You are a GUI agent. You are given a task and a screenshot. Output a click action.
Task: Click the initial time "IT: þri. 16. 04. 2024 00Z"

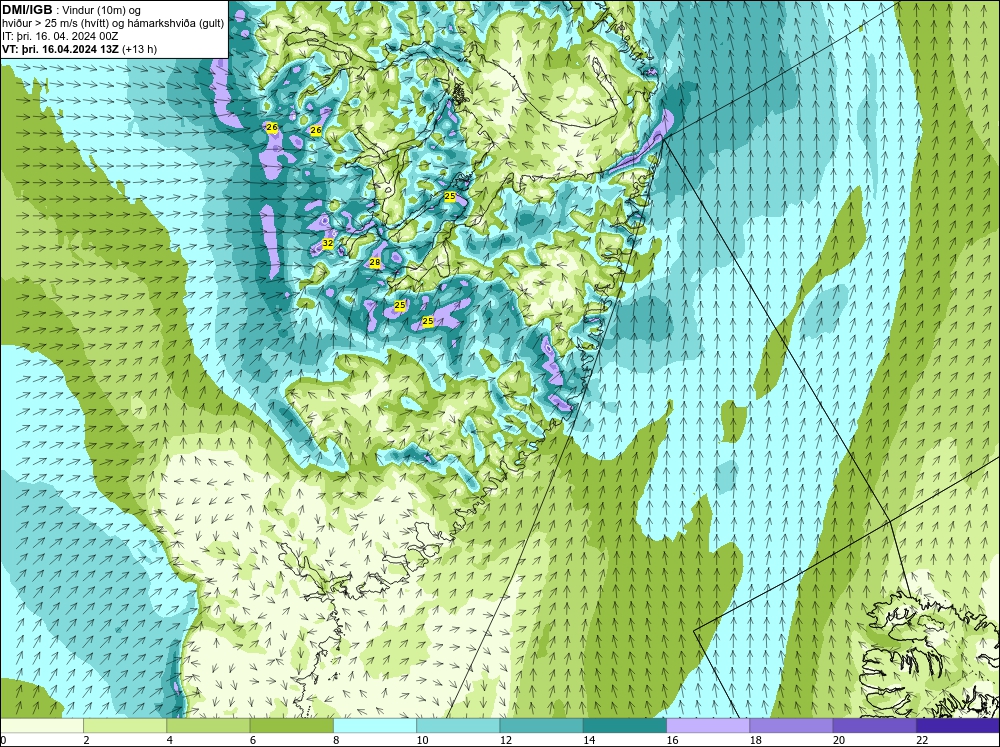60,36
